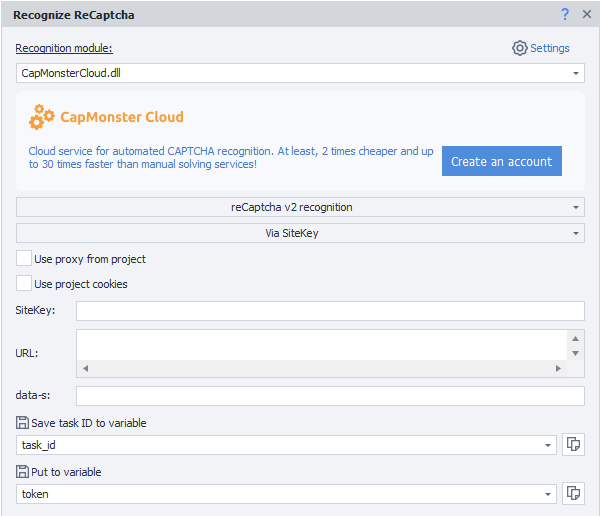Focus the data-s text field

point(330,396)
